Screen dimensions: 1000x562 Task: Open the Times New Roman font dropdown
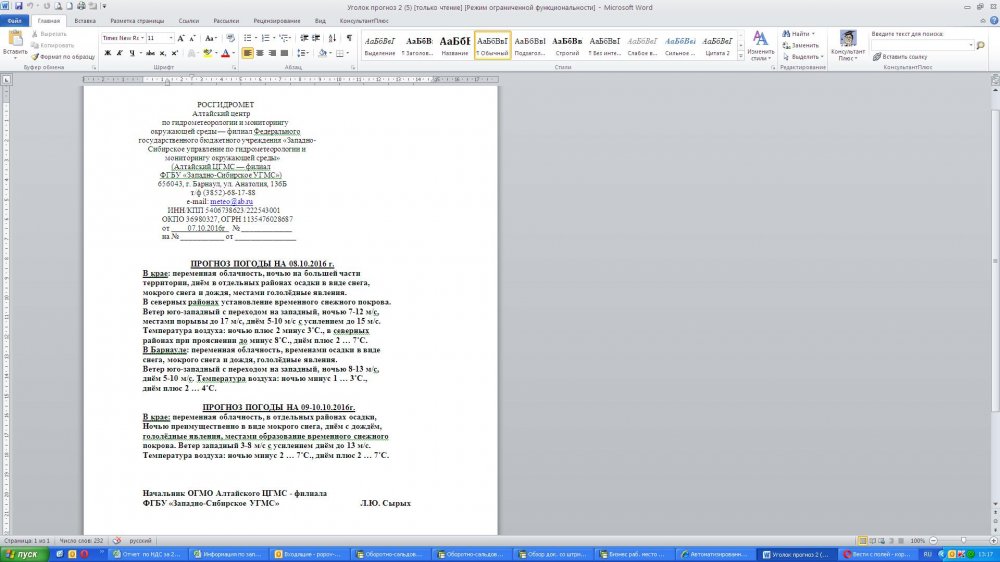[140, 38]
